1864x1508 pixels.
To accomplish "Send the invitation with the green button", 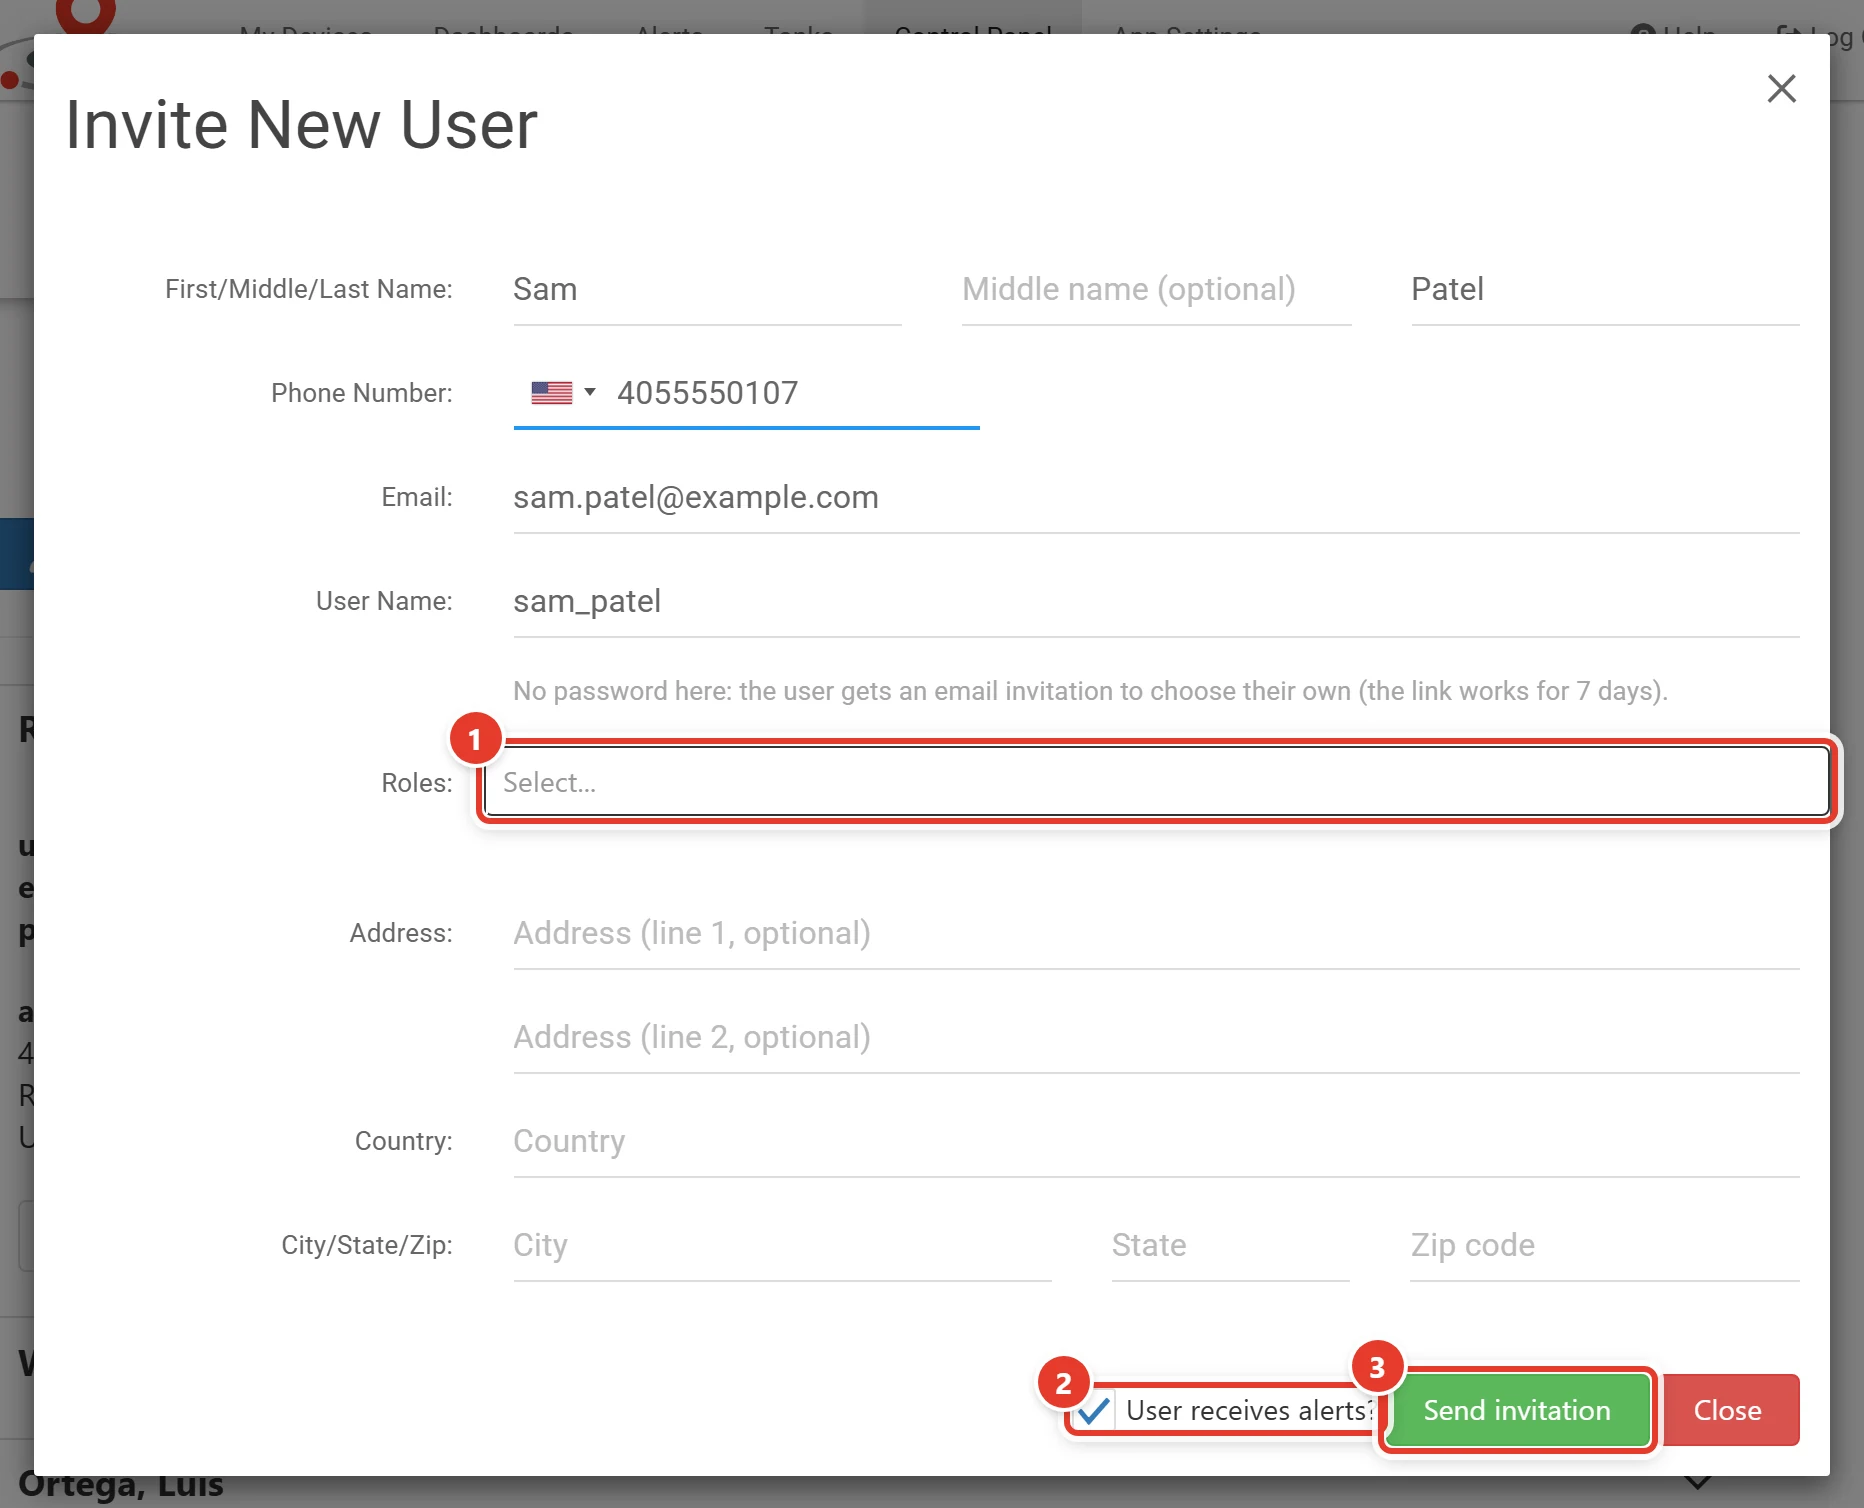I will tap(1517, 1411).
